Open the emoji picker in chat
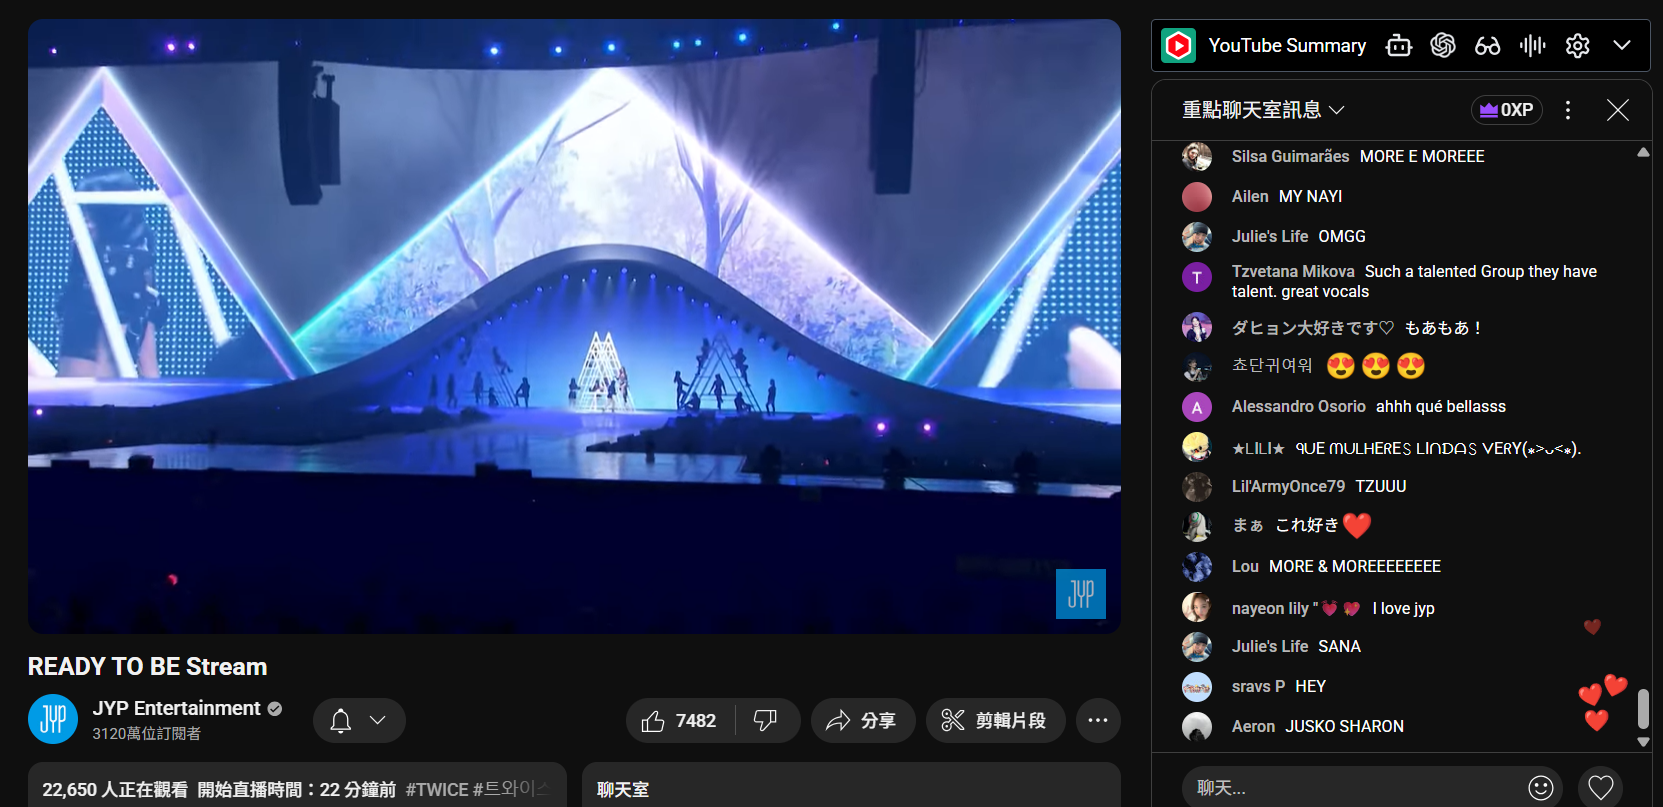Viewport: 1663px width, 807px height. click(x=1540, y=788)
